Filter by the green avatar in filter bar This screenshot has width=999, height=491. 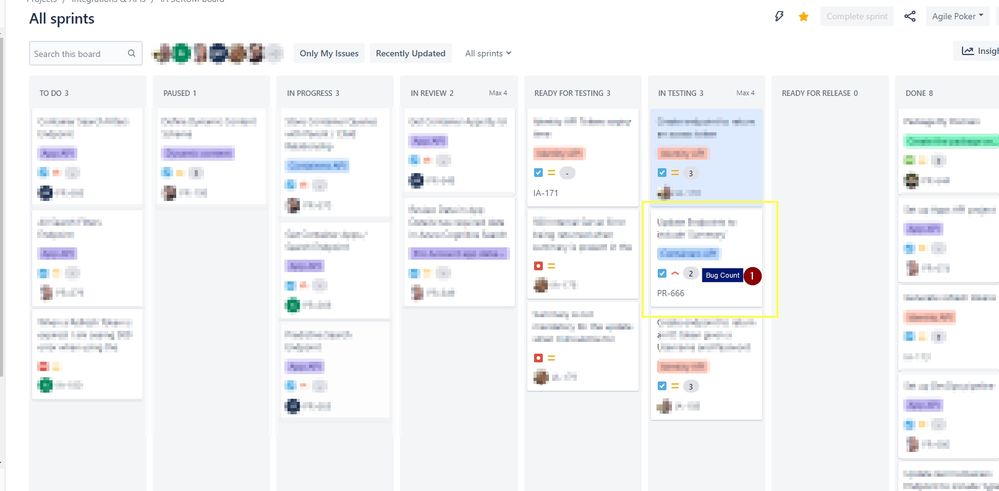click(182, 53)
